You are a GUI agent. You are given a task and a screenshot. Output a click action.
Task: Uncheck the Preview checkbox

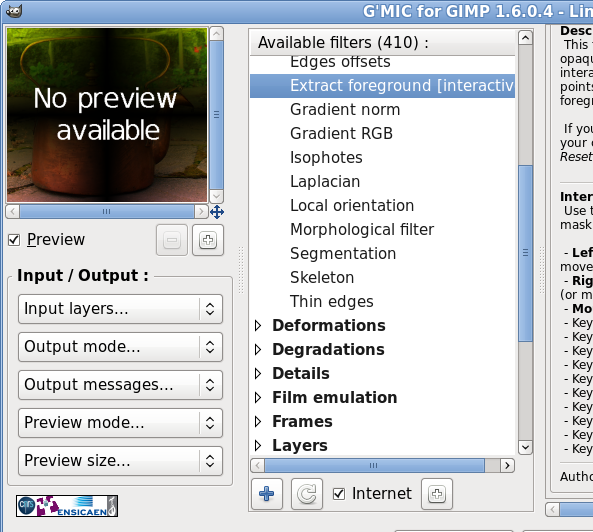tap(14, 240)
